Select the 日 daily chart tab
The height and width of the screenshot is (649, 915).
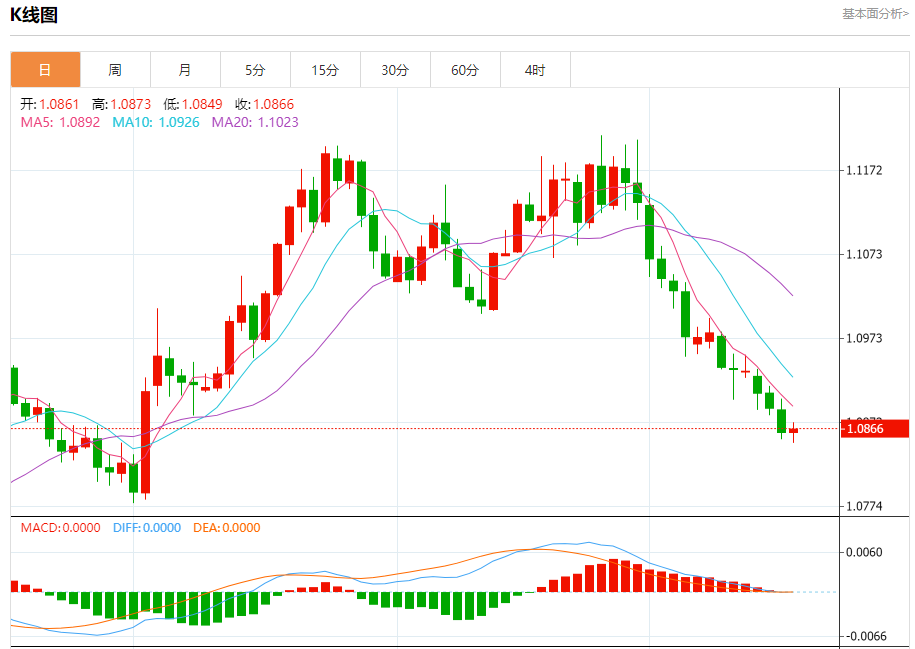tap(46, 70)
